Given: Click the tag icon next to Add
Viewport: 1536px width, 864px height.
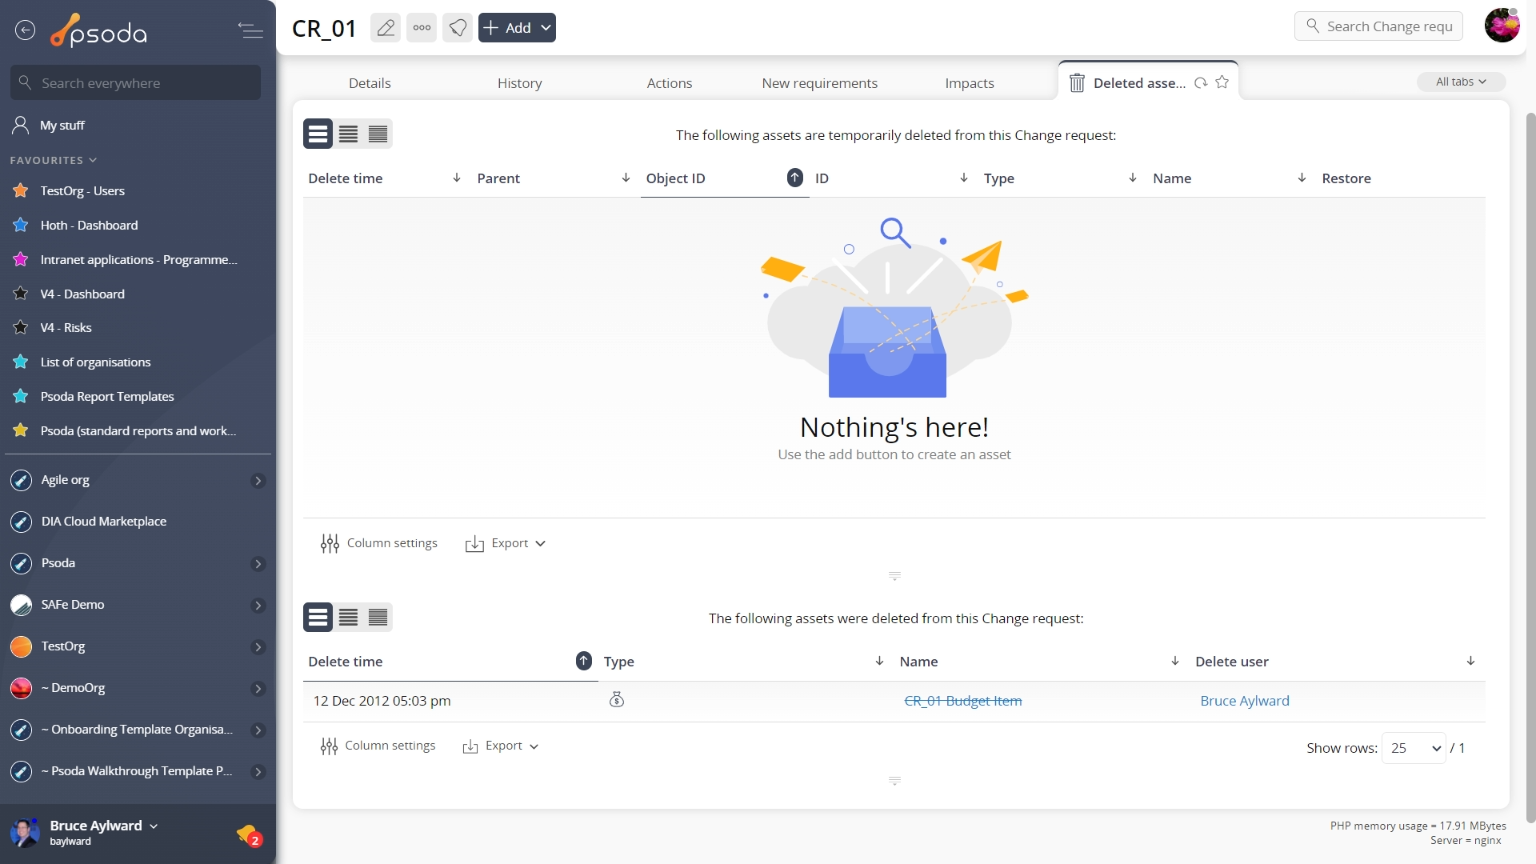Looking at the screenshot, I should tap(458, 28).
